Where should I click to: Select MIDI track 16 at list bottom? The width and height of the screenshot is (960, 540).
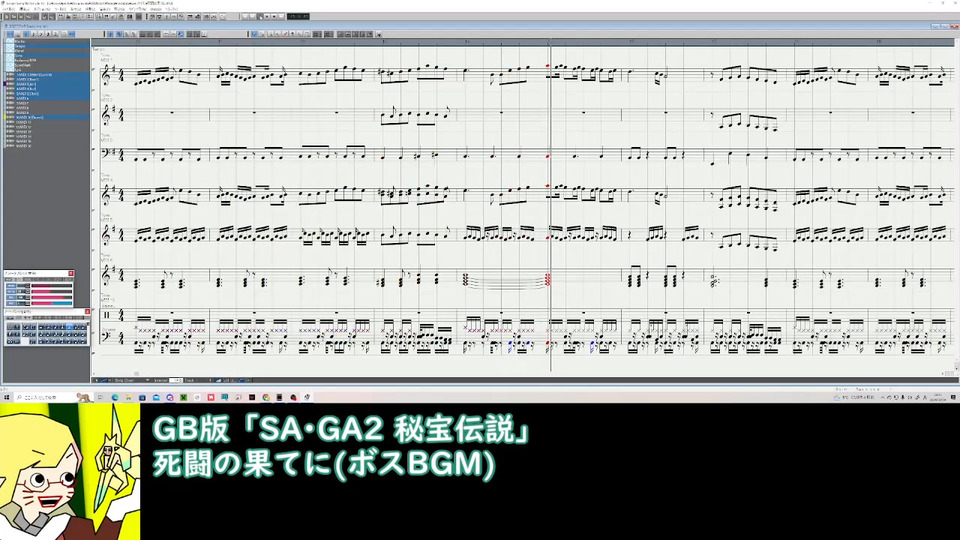47,146
